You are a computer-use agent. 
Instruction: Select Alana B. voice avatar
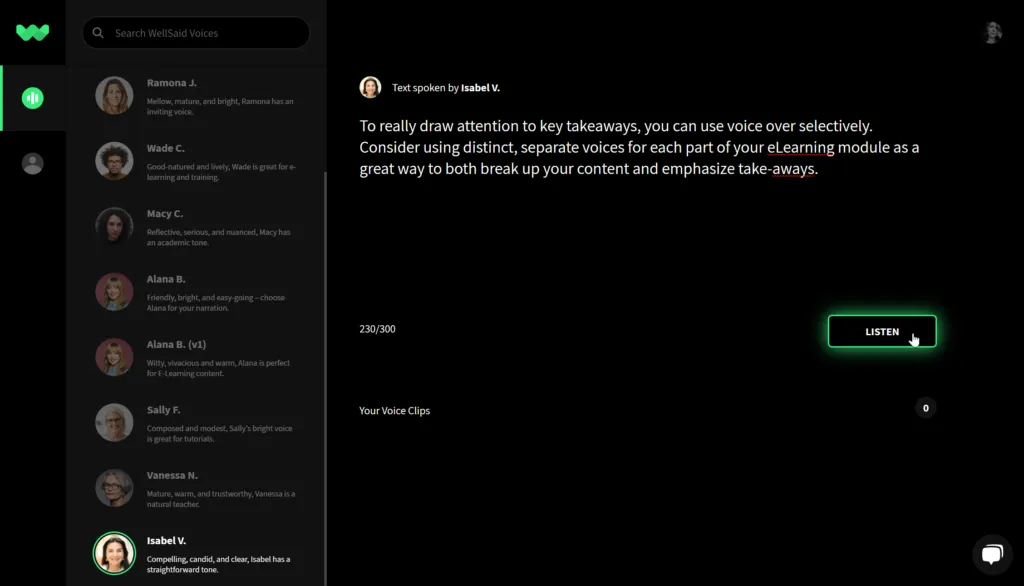[x=114, y=291]
